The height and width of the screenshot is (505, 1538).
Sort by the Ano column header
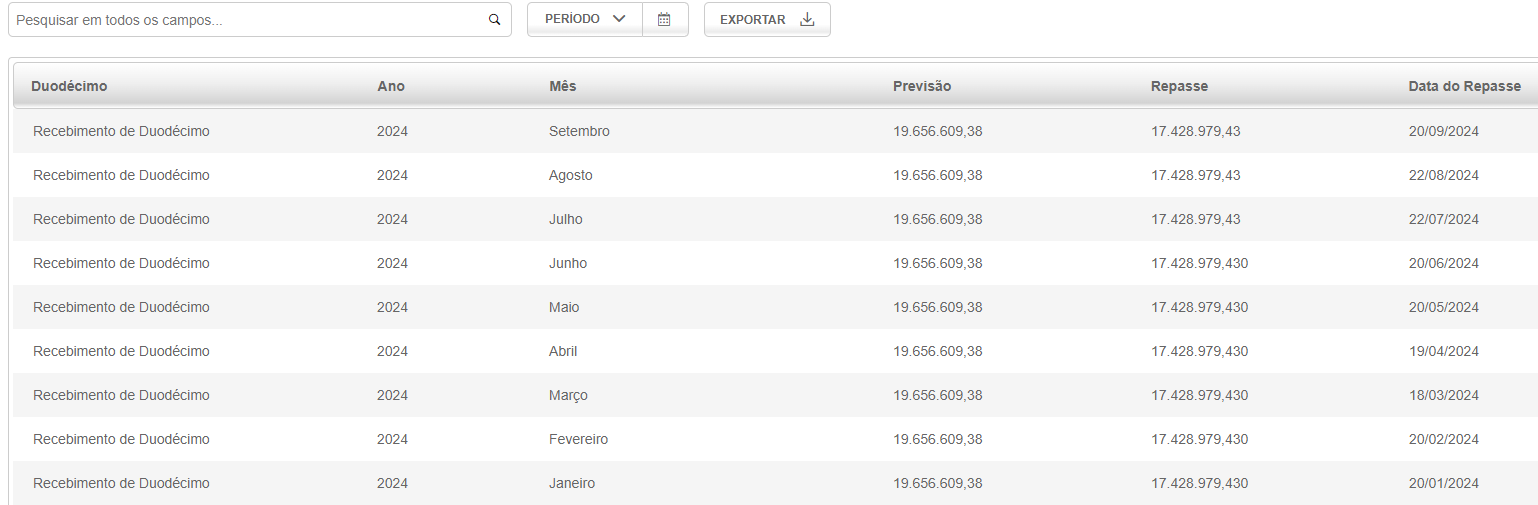point(391,86)
